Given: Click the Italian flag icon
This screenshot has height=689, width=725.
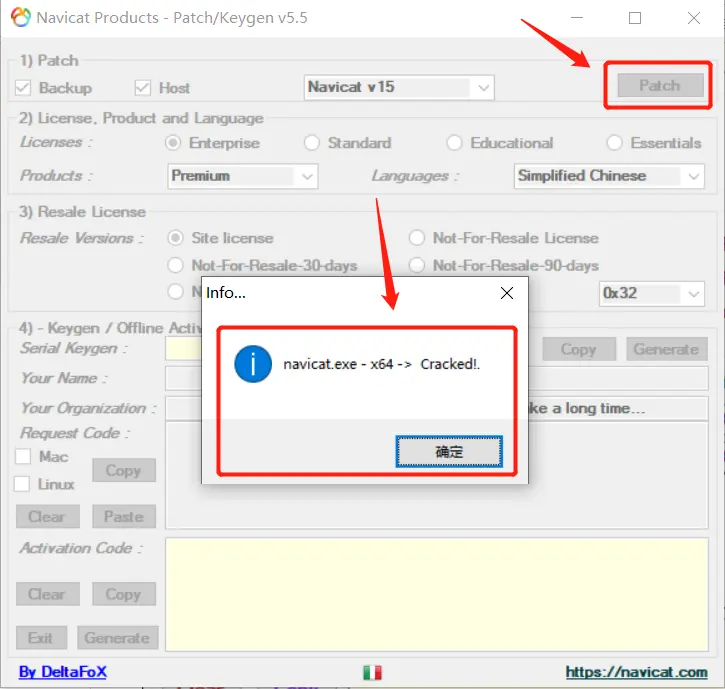Looking at the screenshot, I should click(x=372, y=672).
